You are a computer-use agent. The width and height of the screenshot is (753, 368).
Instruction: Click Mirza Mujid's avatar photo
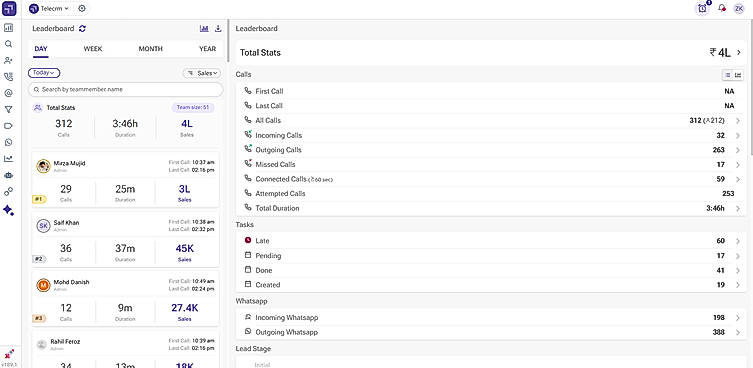point(43,166)
